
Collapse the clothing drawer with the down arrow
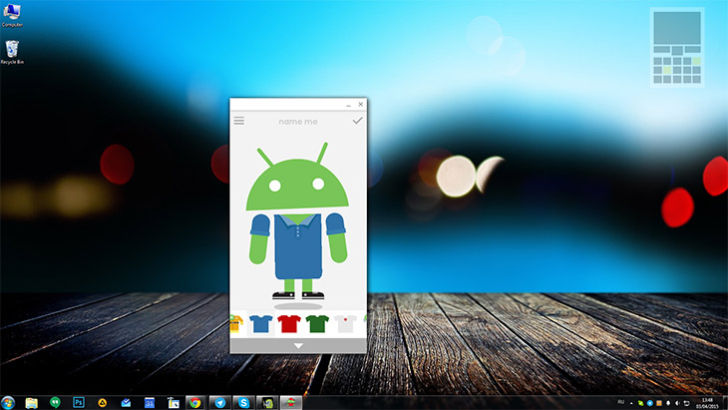point(298,345)
